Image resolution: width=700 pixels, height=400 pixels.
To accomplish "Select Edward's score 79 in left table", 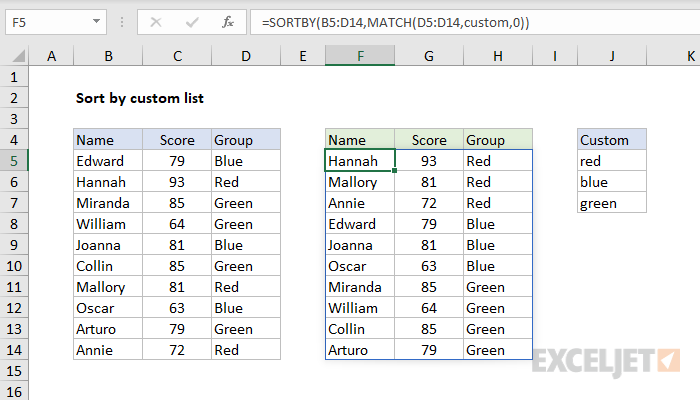I will pyautogui.click(x=177, y=161).
